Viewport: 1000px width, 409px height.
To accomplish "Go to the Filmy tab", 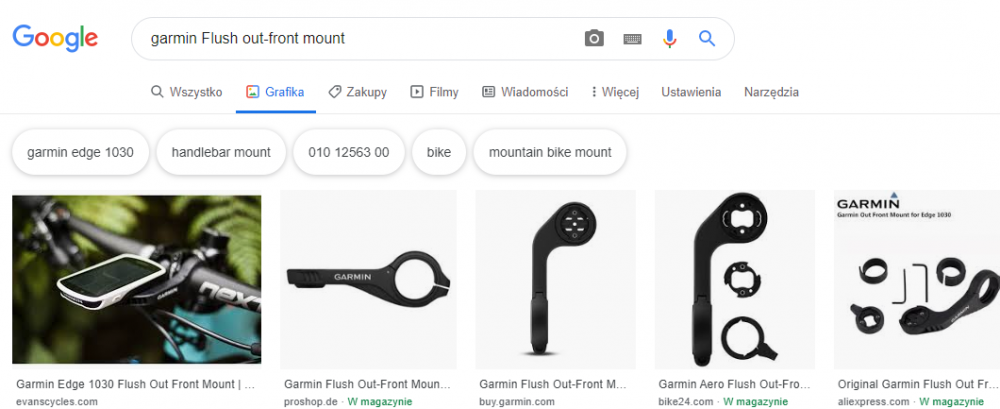I will pos(434,92).
